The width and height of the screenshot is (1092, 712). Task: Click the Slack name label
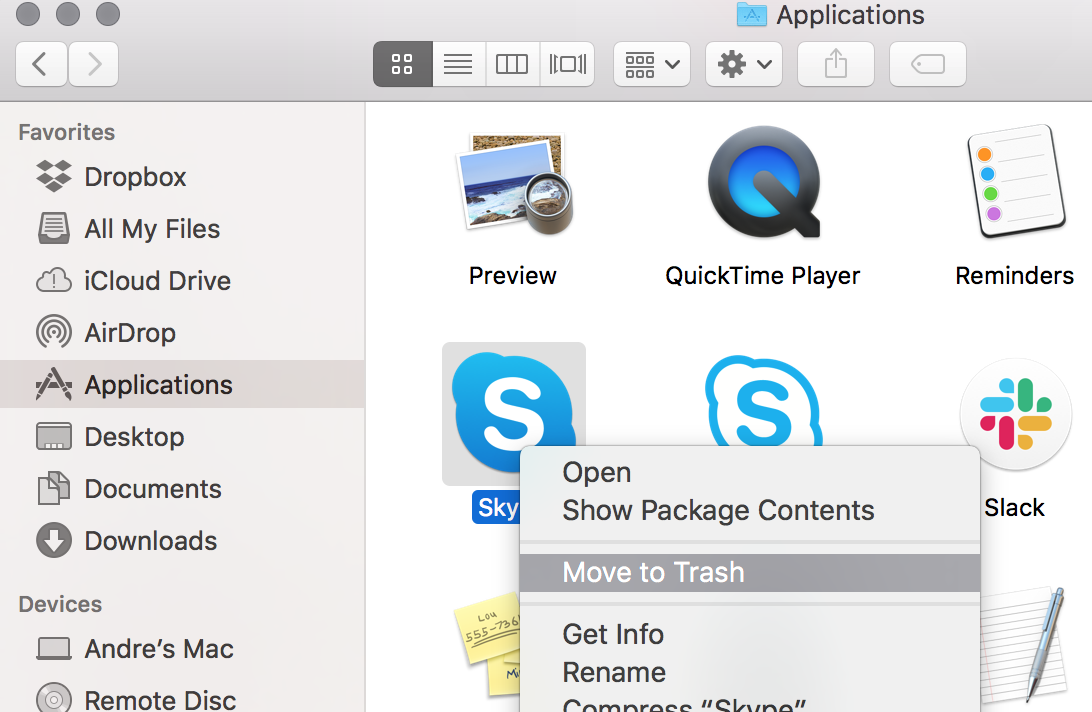point(1015,508)
